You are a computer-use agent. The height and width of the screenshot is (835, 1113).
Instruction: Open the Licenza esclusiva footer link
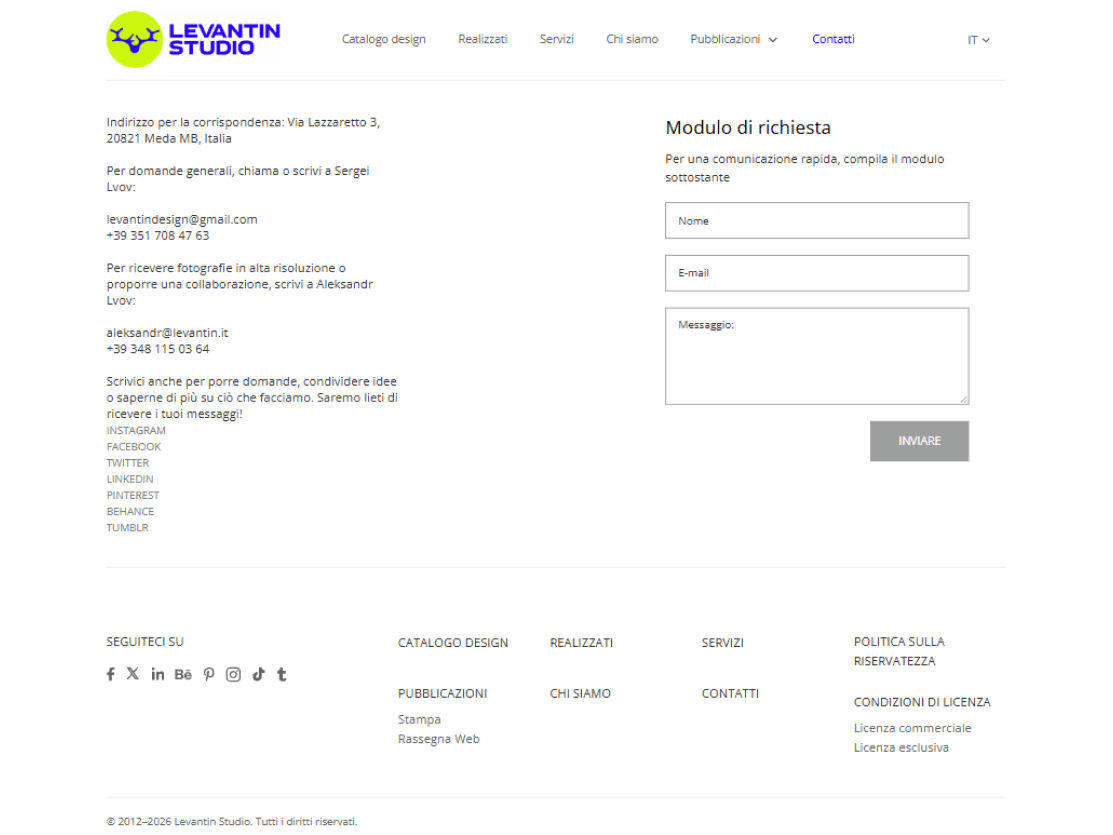(x=901, y=748)
